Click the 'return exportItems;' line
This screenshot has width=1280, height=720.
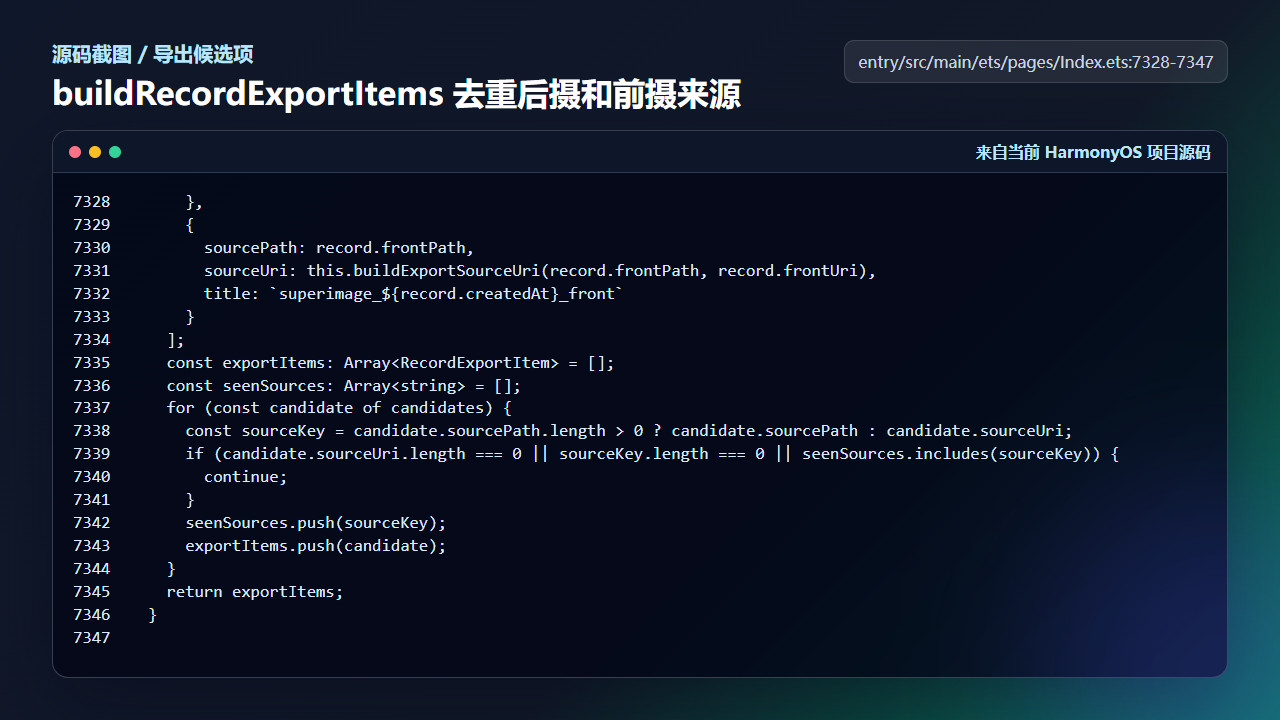(255, 593)
